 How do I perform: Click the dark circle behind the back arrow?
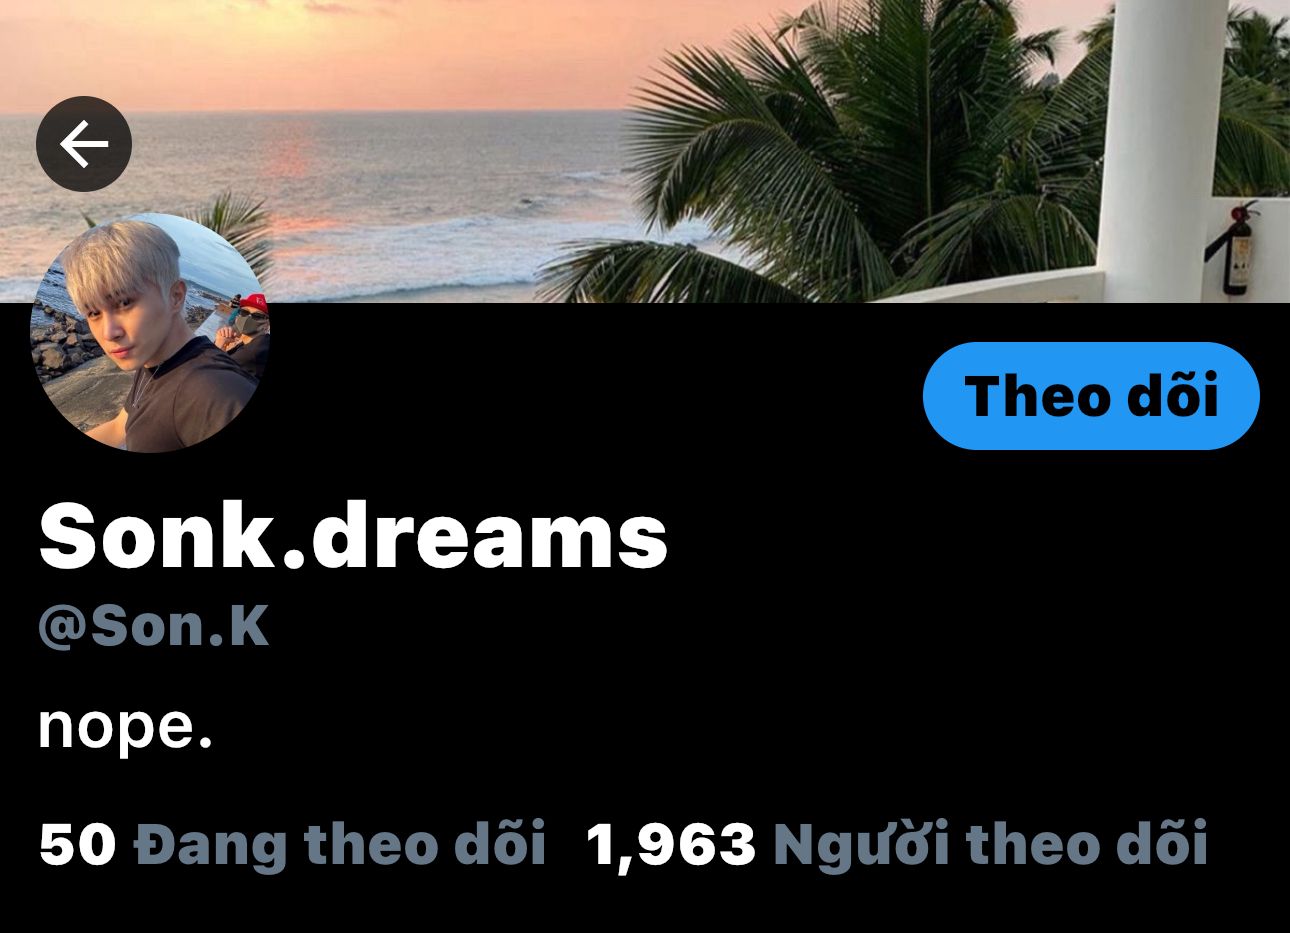pos(84,144)
